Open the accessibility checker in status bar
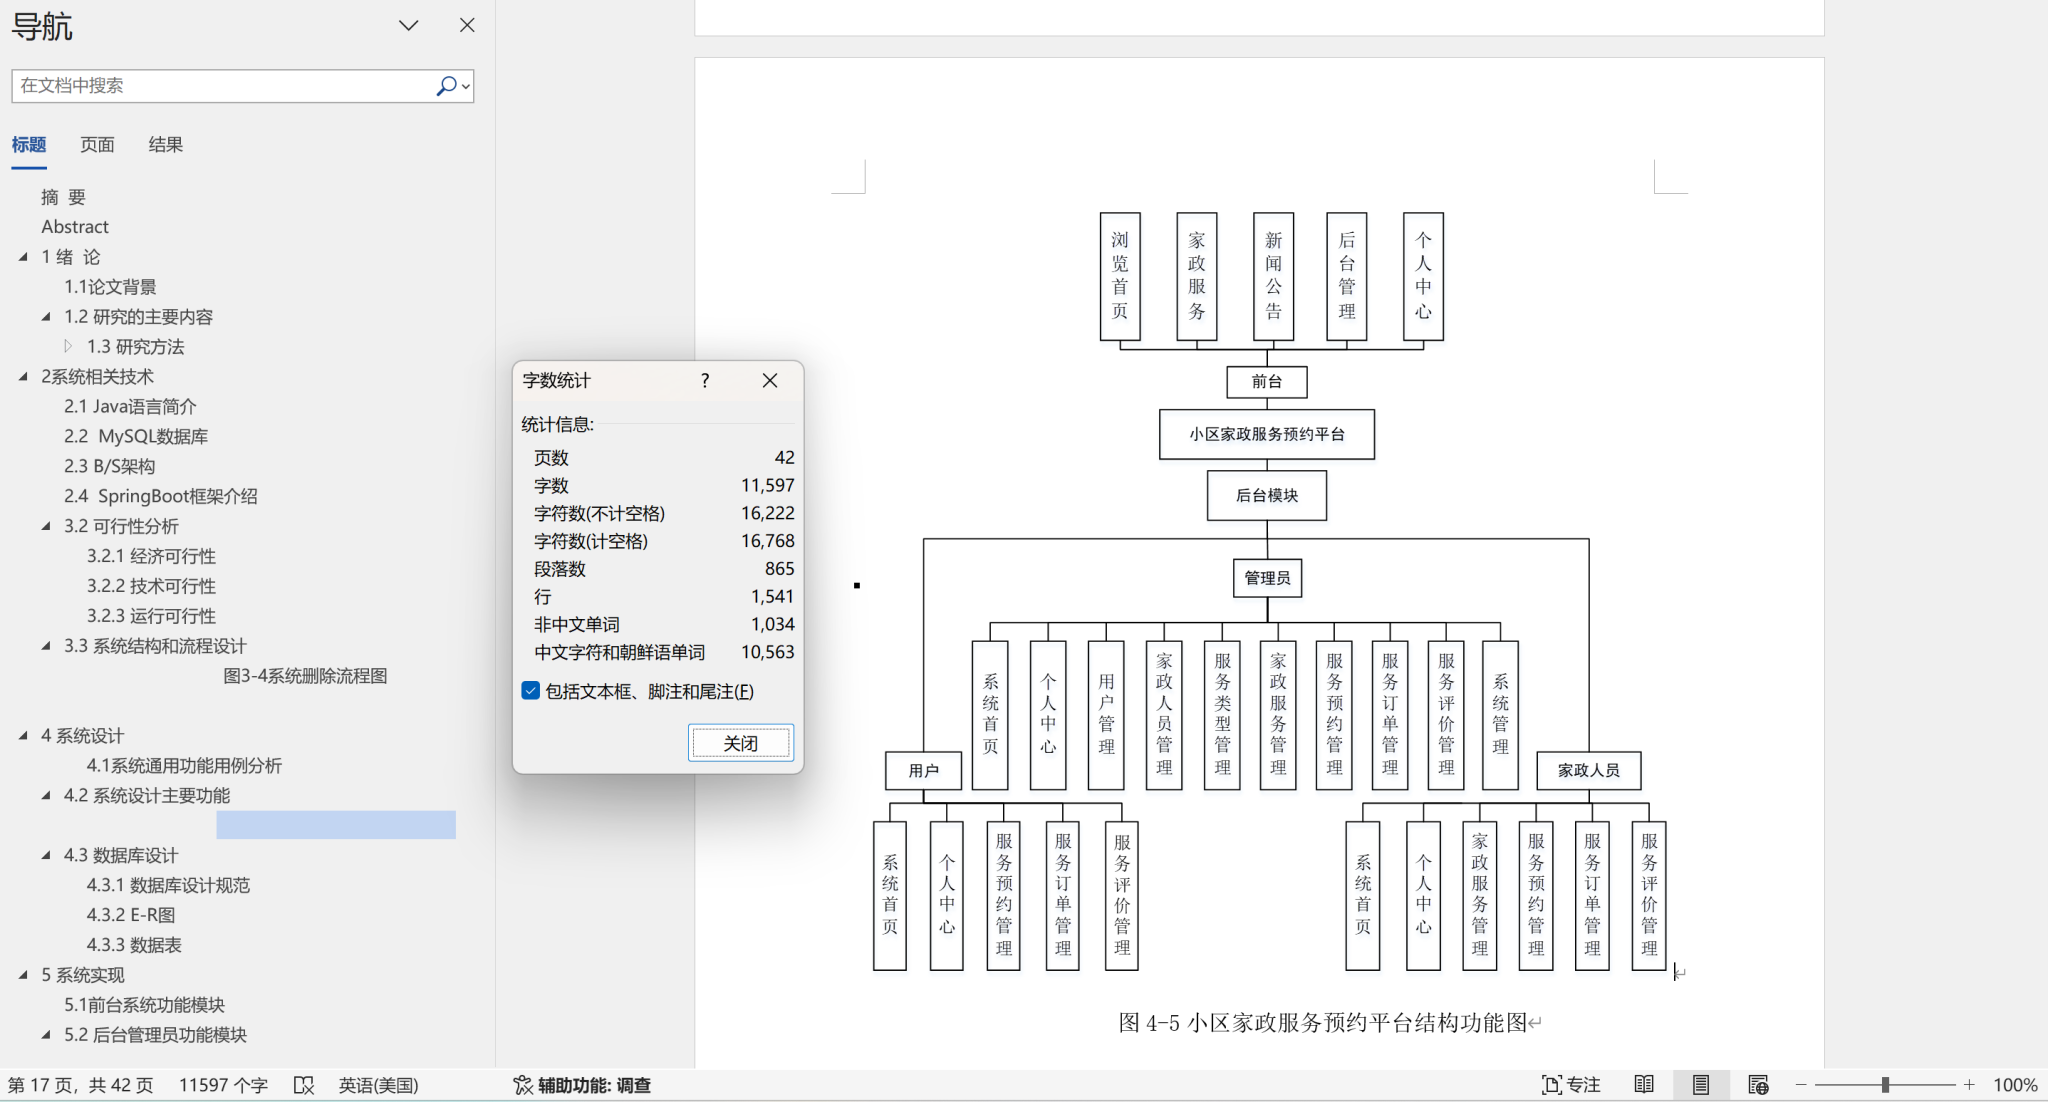The image size is (2048, 1102). tap(582, 1085)
